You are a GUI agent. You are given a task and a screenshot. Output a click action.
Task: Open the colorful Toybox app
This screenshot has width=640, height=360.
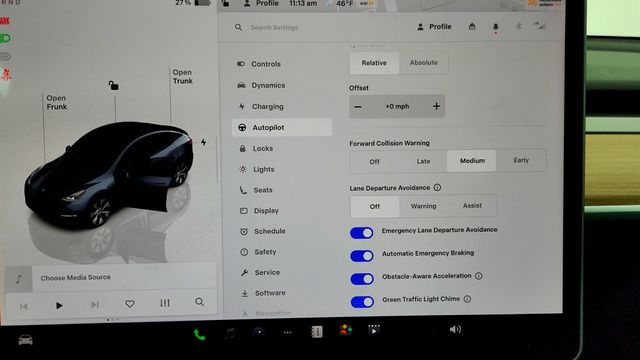pos(345,330)
